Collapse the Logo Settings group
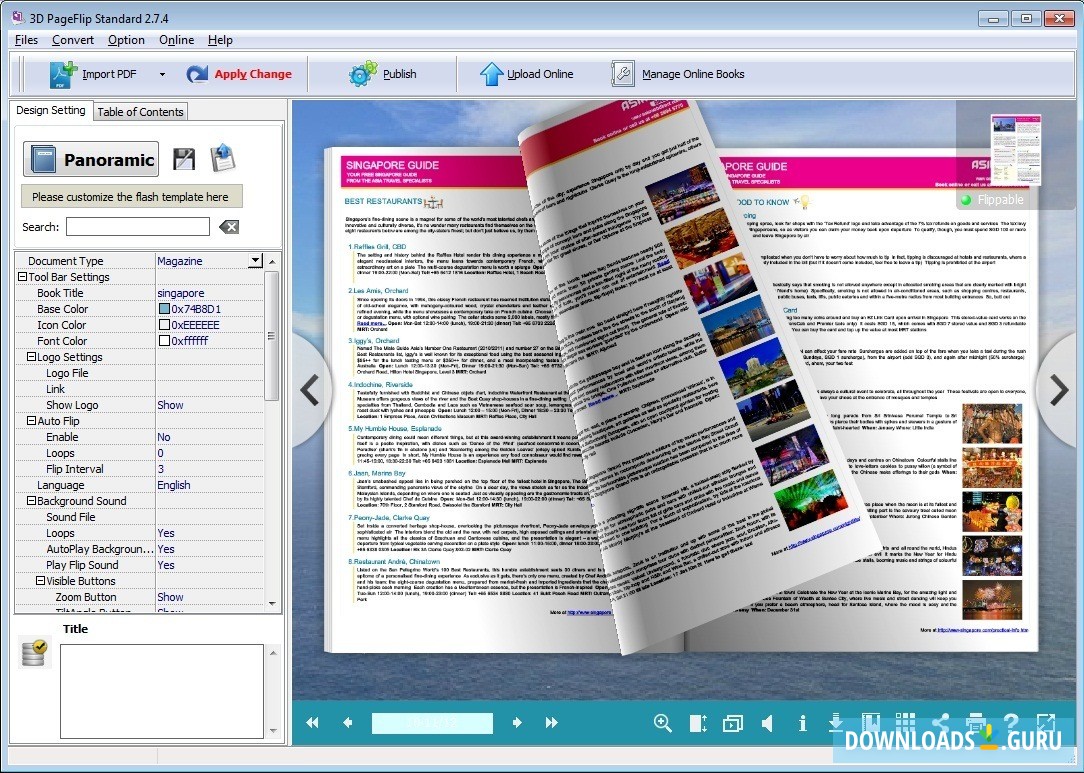The image size is (1084, 773). pos(31,357)
